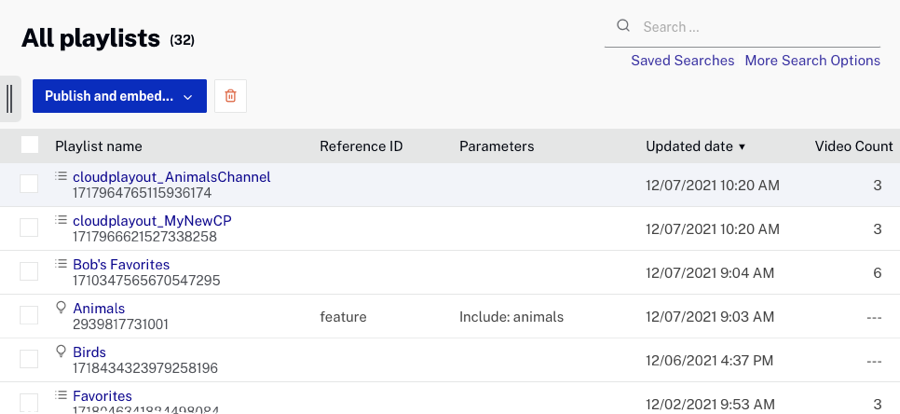The image size is (900, 414).
Task: Sort by the Video Count header
Action: point(853,146)
